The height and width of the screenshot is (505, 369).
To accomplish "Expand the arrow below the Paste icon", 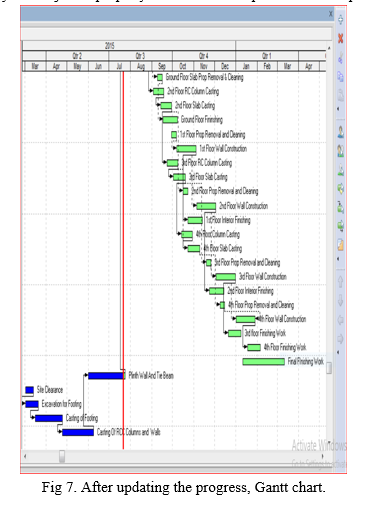I will (x=338, y=109).
